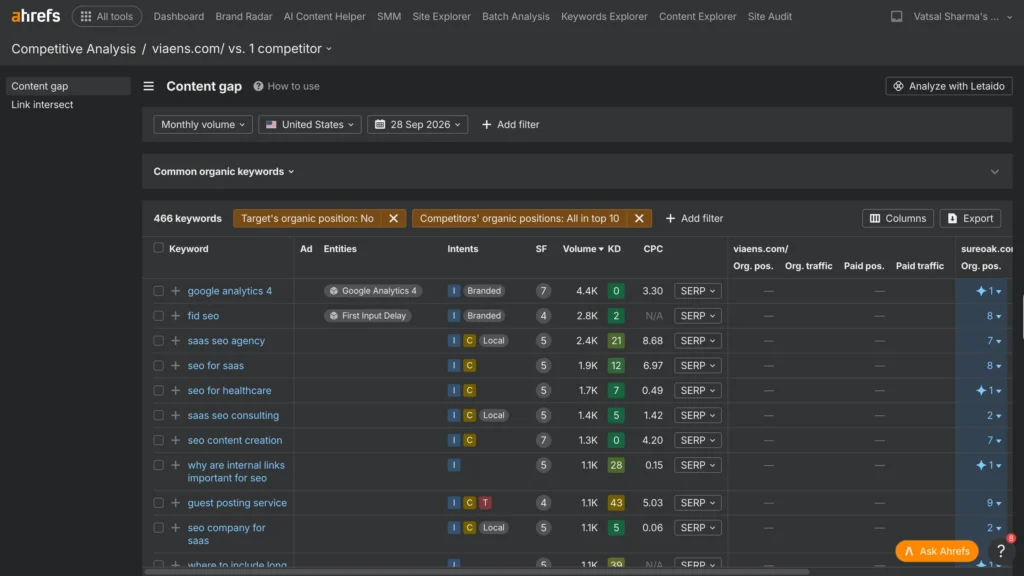Expand the collapsed panel chevron at right
Screen dimensions: 1024x576
point(994,172)
